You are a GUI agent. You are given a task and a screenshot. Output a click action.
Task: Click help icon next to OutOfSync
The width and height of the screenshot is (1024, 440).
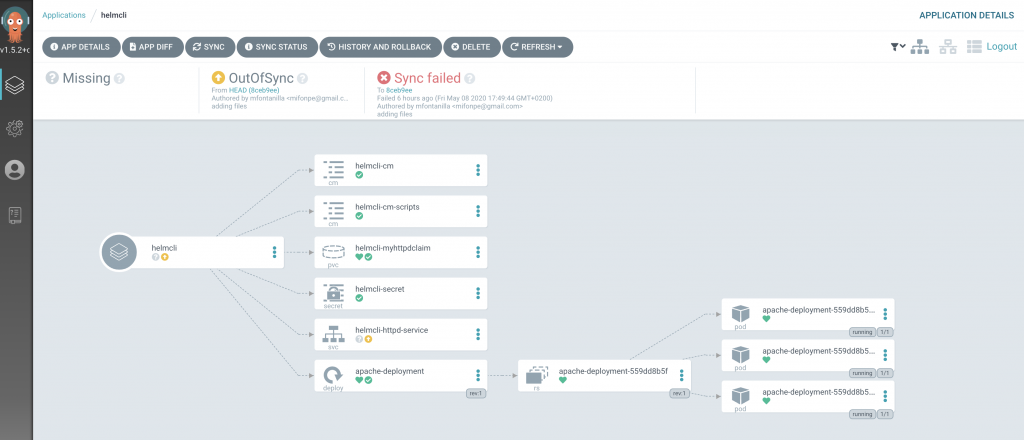[302, 78]
